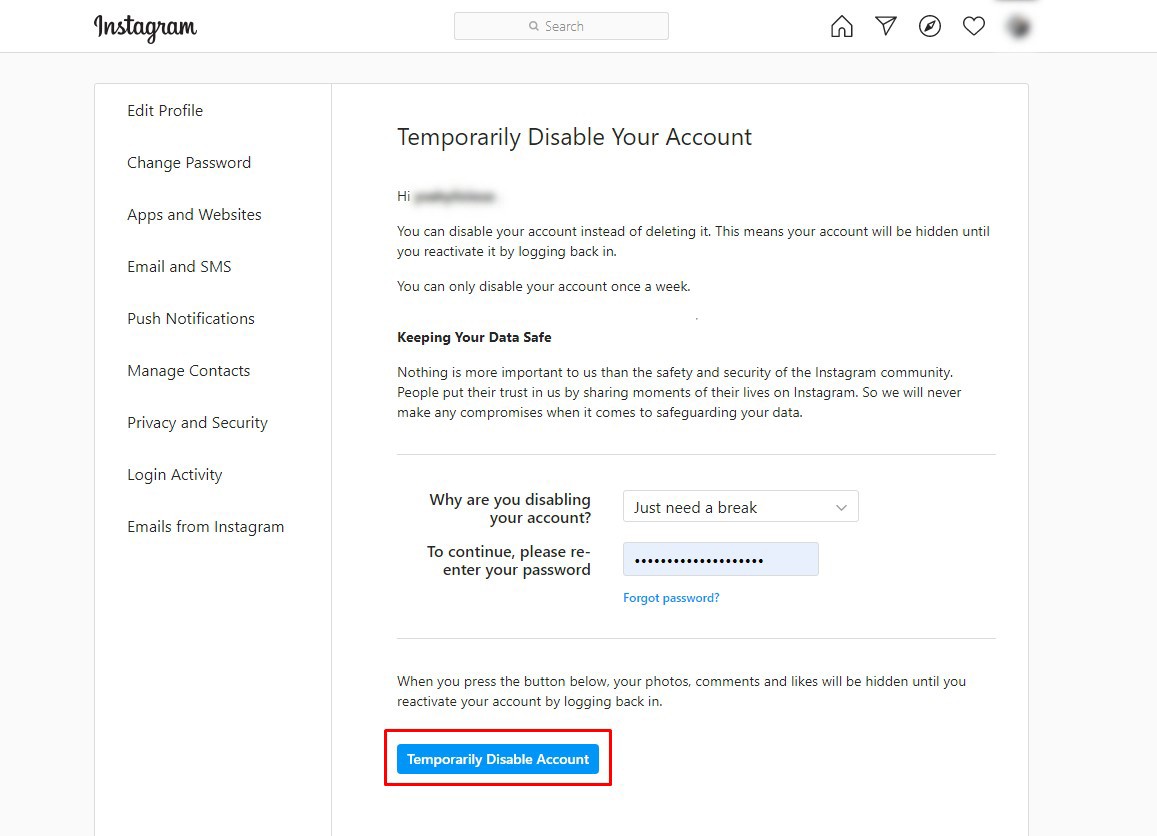Open Apps and Websites settings
This screenshot has width=1157, height=836.
(x=194, y=215)
